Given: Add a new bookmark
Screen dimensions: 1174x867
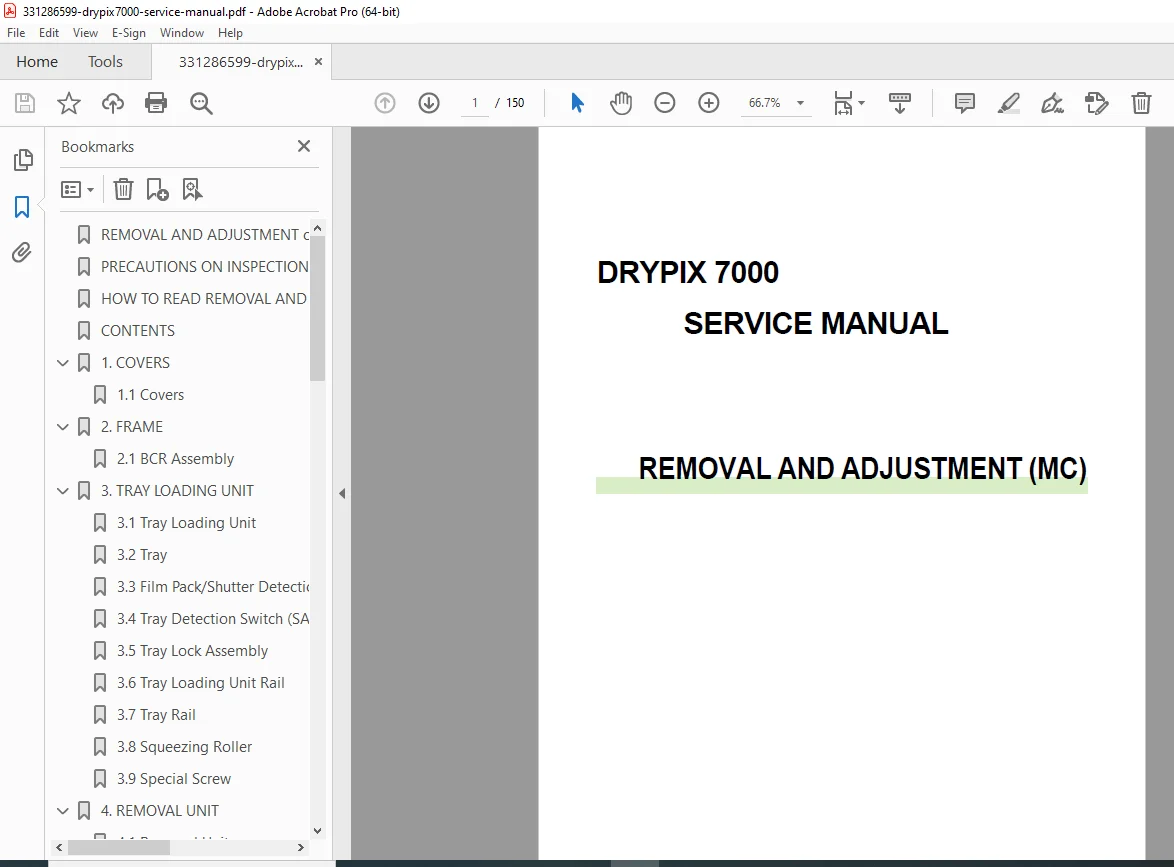Looking at the screenshot, I should click(x=157, y=189).
